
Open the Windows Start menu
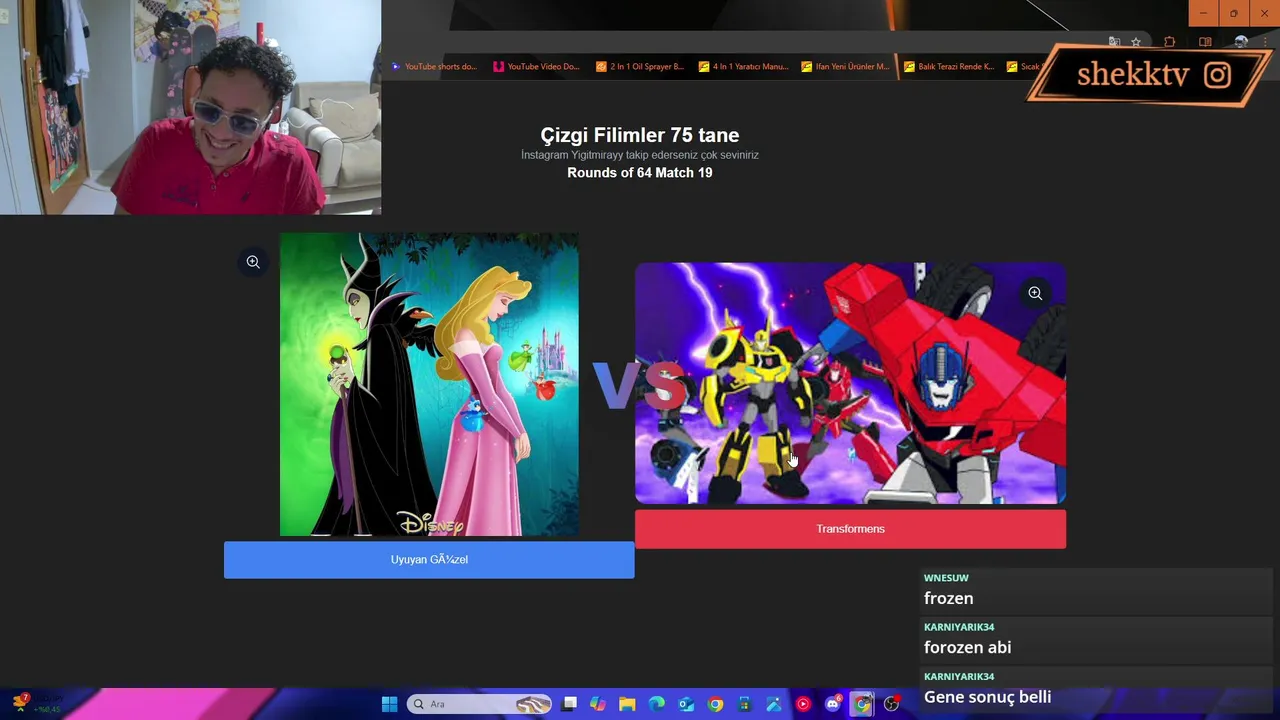click(x=389, y=704)
